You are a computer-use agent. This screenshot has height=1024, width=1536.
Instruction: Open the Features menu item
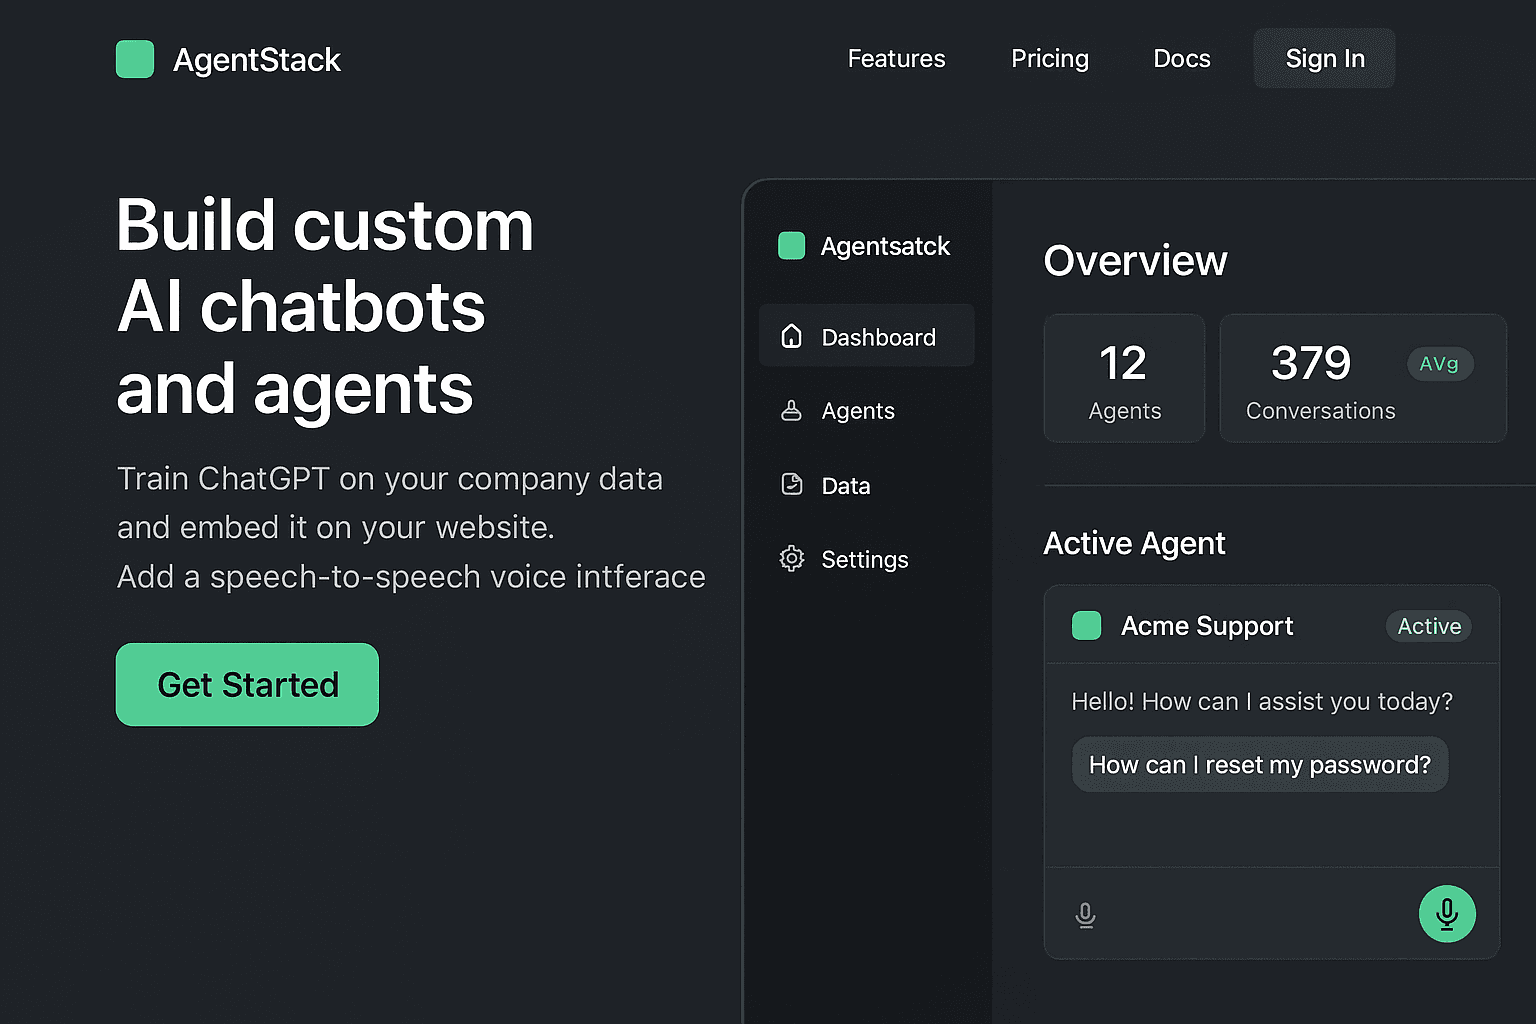pyautogui.click(x=896, y=58)
